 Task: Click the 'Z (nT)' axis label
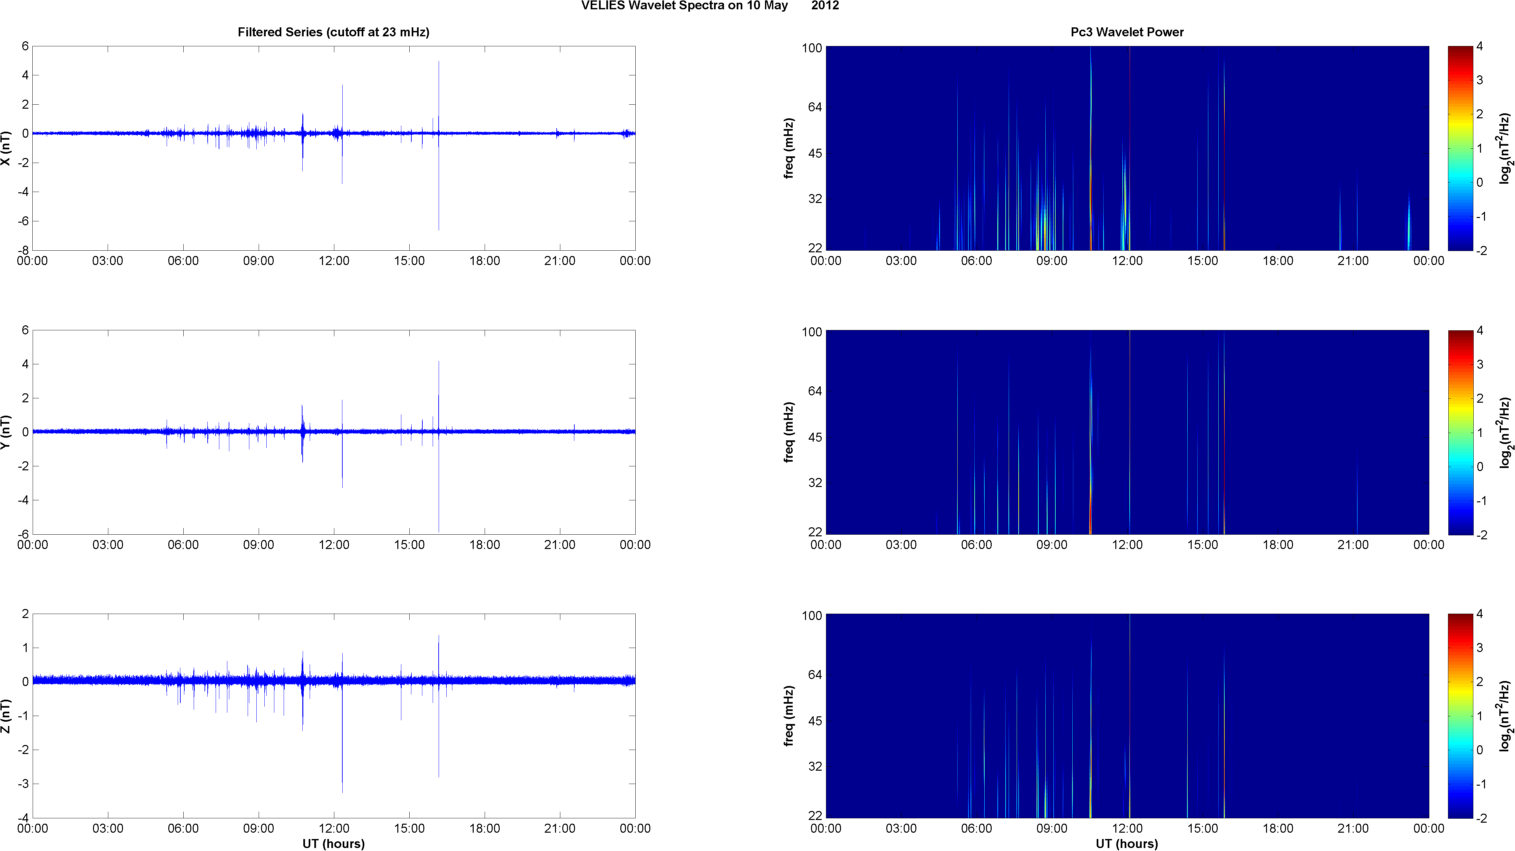pos(8,716)
